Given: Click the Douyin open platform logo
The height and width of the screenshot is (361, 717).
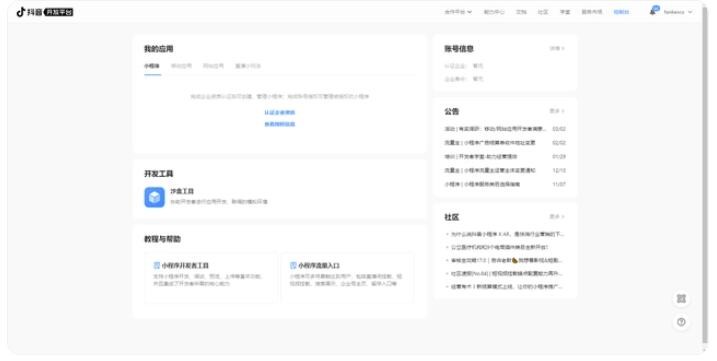Looking at the screenshot, I should coord(45,12).
